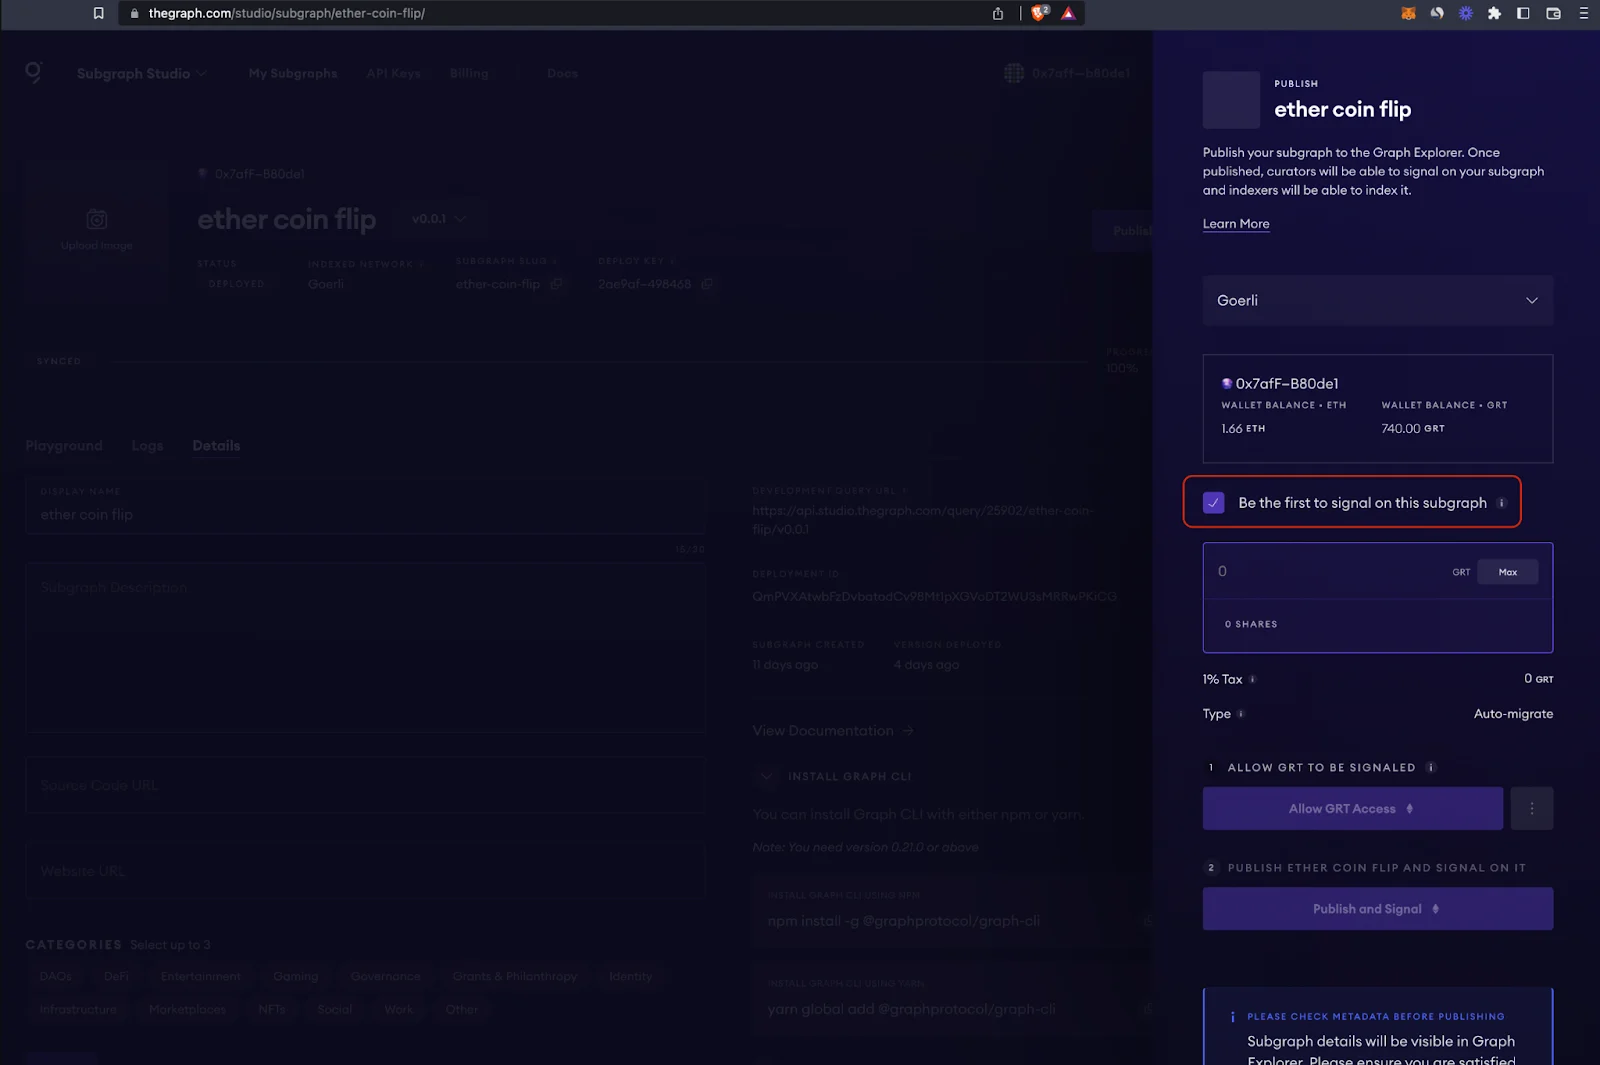Click the ether coin flip display name field
The width and height of the screenshot is (1600, 1065).
[x=365, y=507]
